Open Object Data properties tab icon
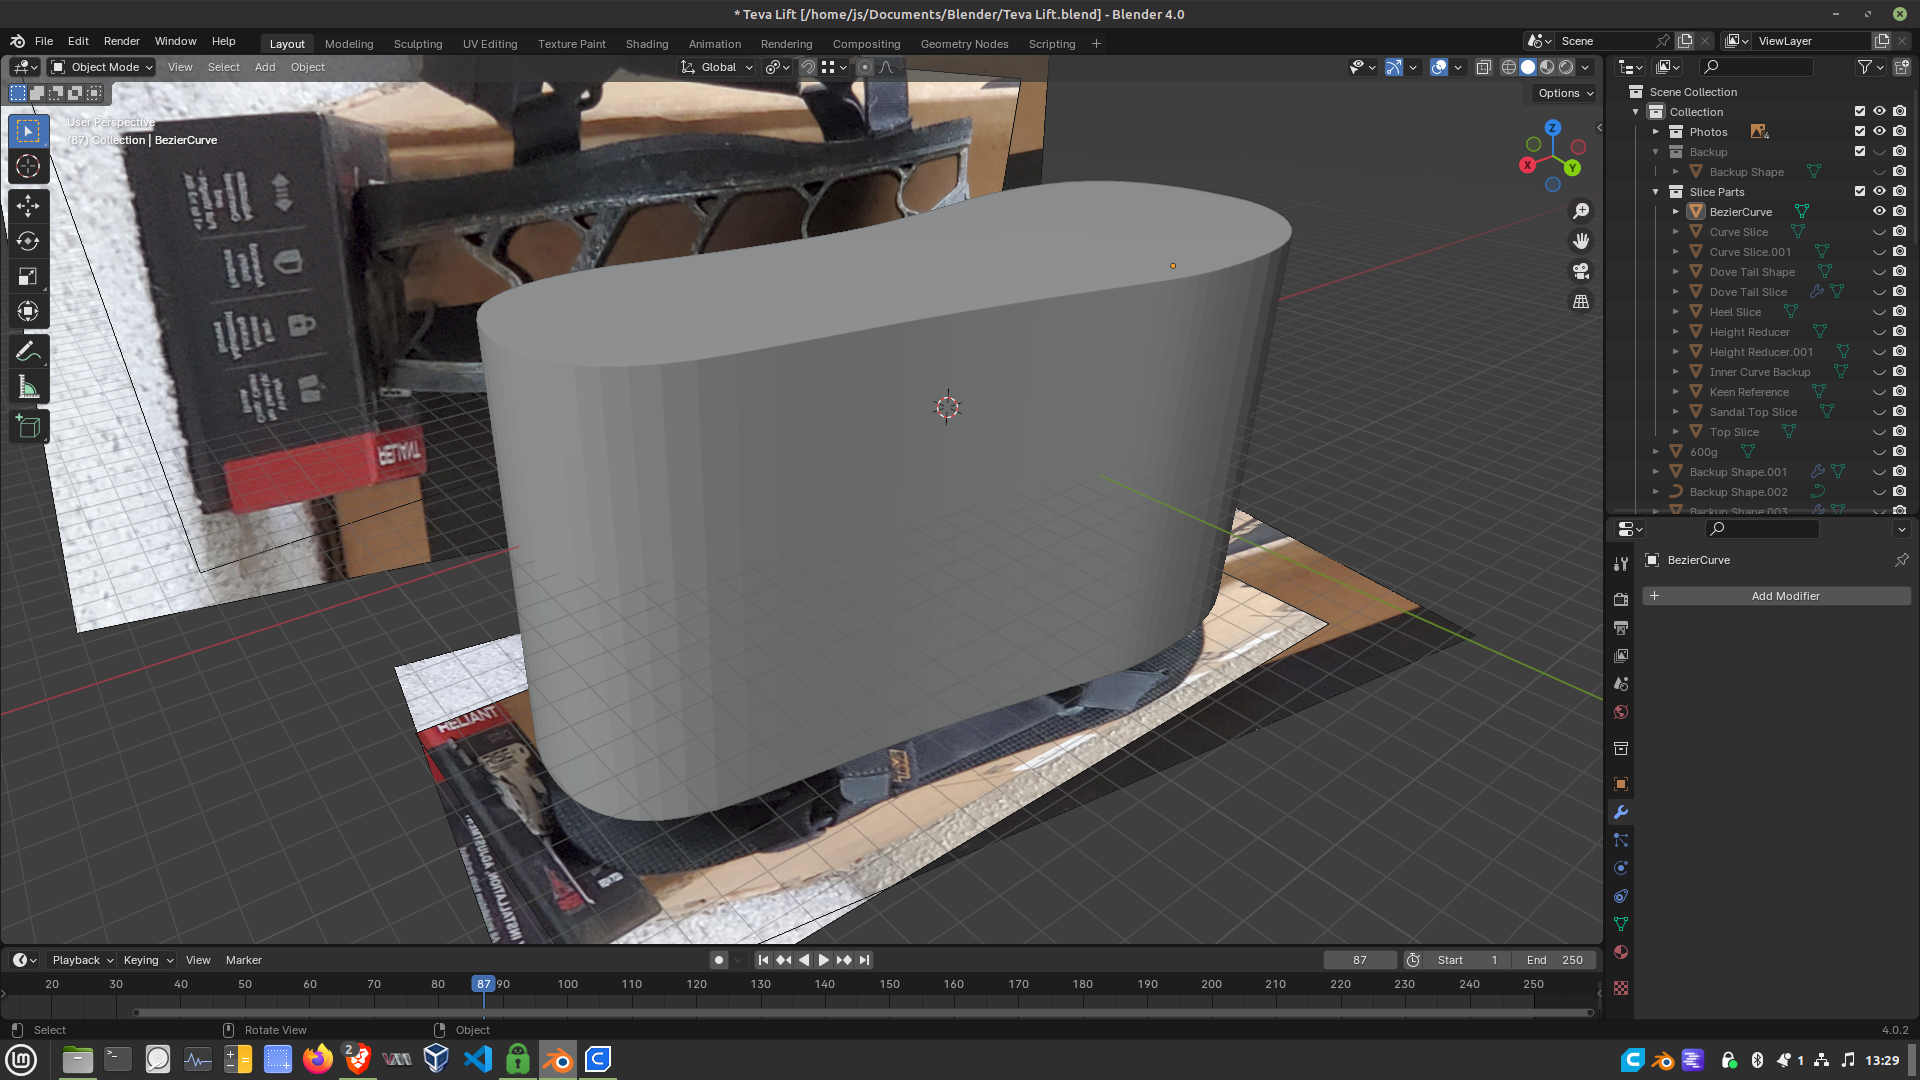The height and width of the screenshot is (1080, 1920). (x=1621, y=924)
